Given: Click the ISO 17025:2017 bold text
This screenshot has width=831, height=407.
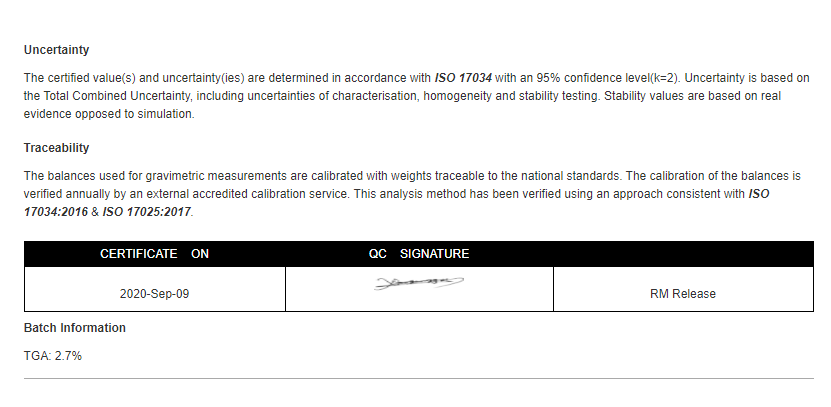Looking at the screenshot, I should pos(146,212).
